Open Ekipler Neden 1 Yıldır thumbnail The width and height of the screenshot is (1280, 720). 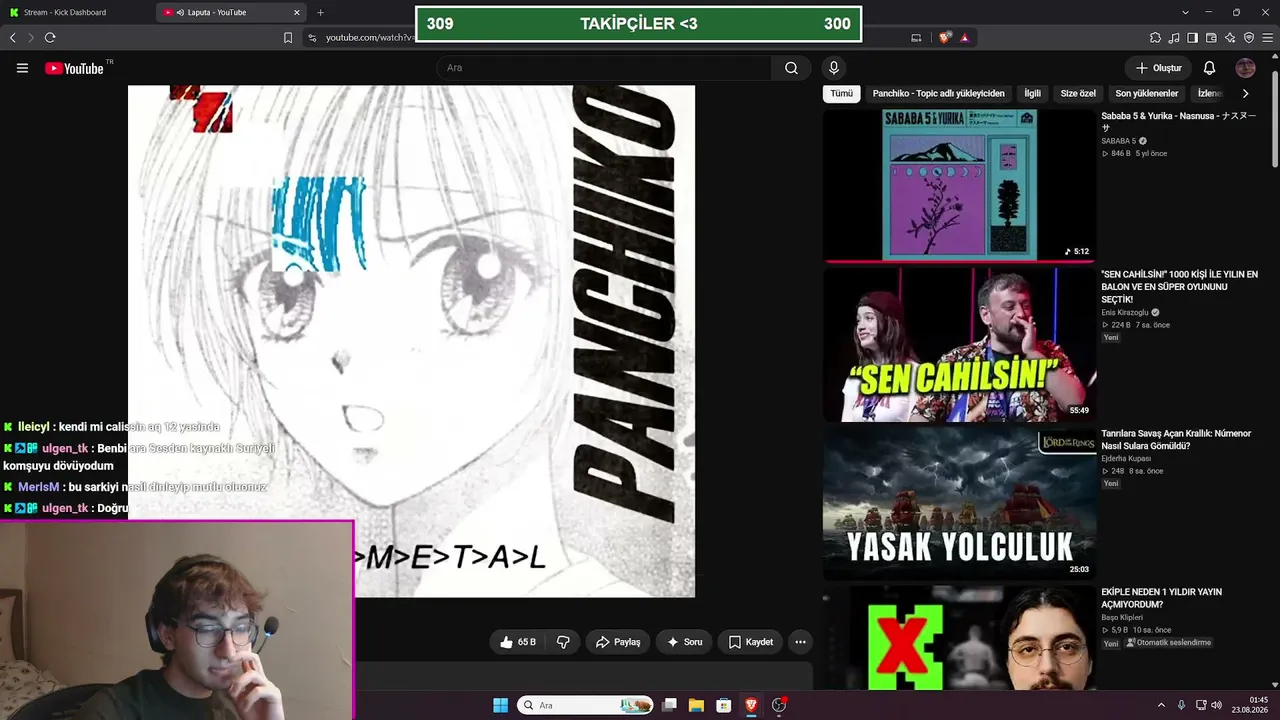(960, 638)
